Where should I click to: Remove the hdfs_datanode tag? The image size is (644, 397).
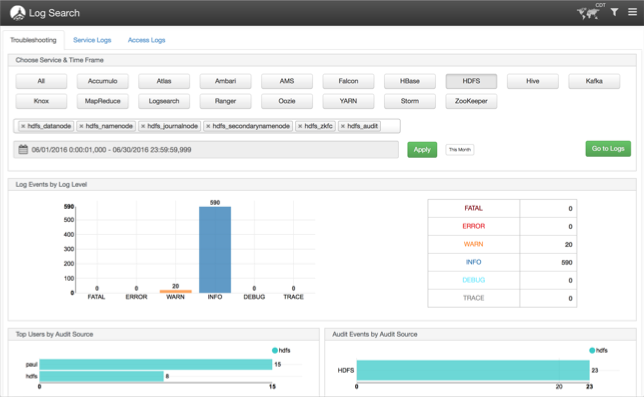23,126
